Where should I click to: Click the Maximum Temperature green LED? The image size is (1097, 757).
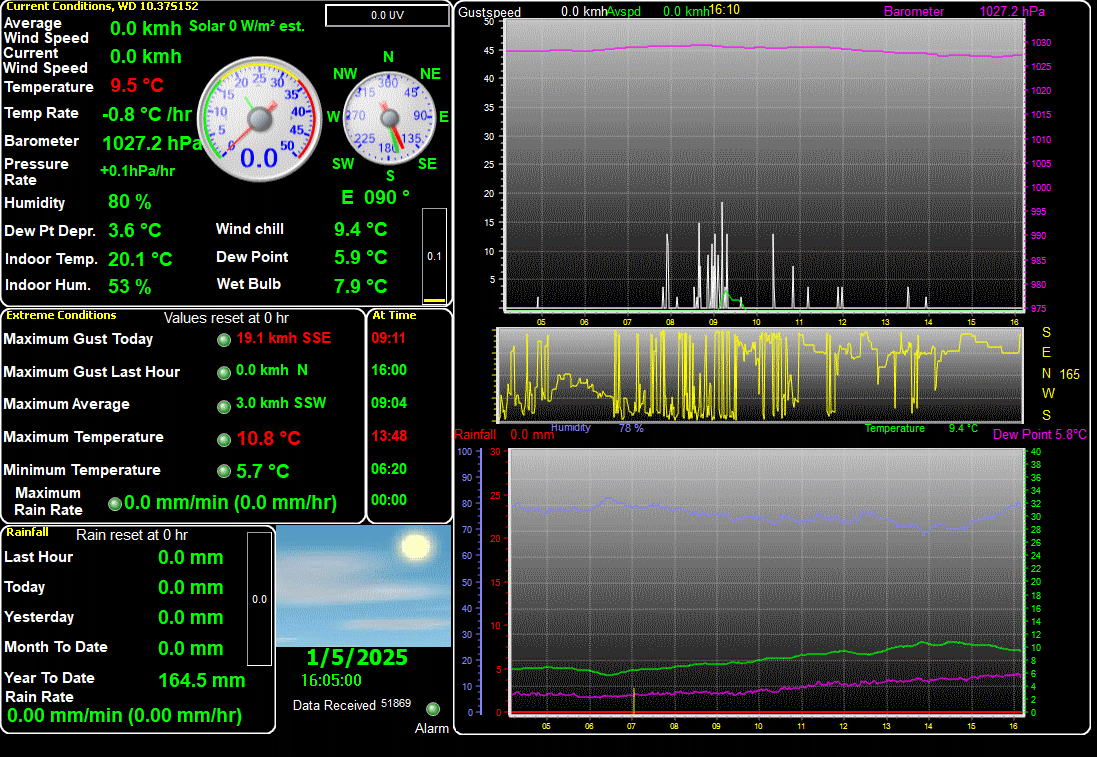[x=224, y=439]
